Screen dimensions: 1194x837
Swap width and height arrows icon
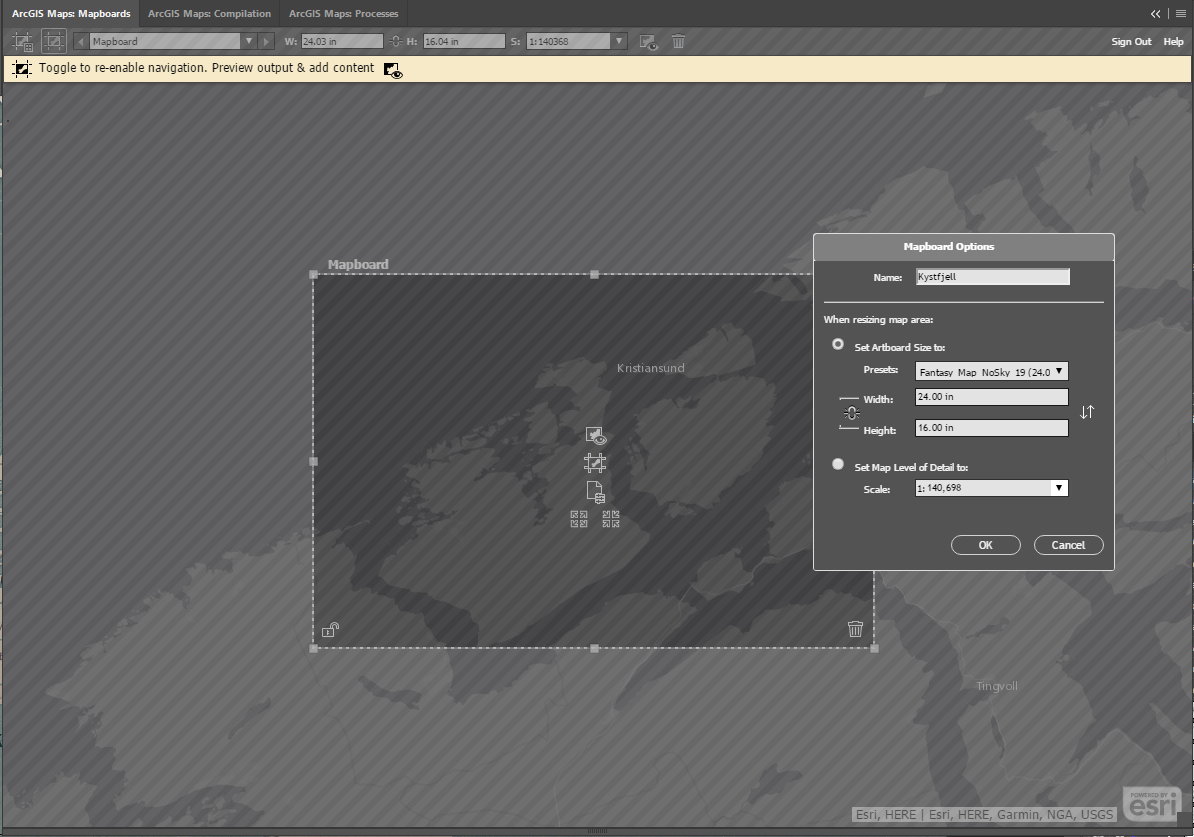click(1087, 412)
